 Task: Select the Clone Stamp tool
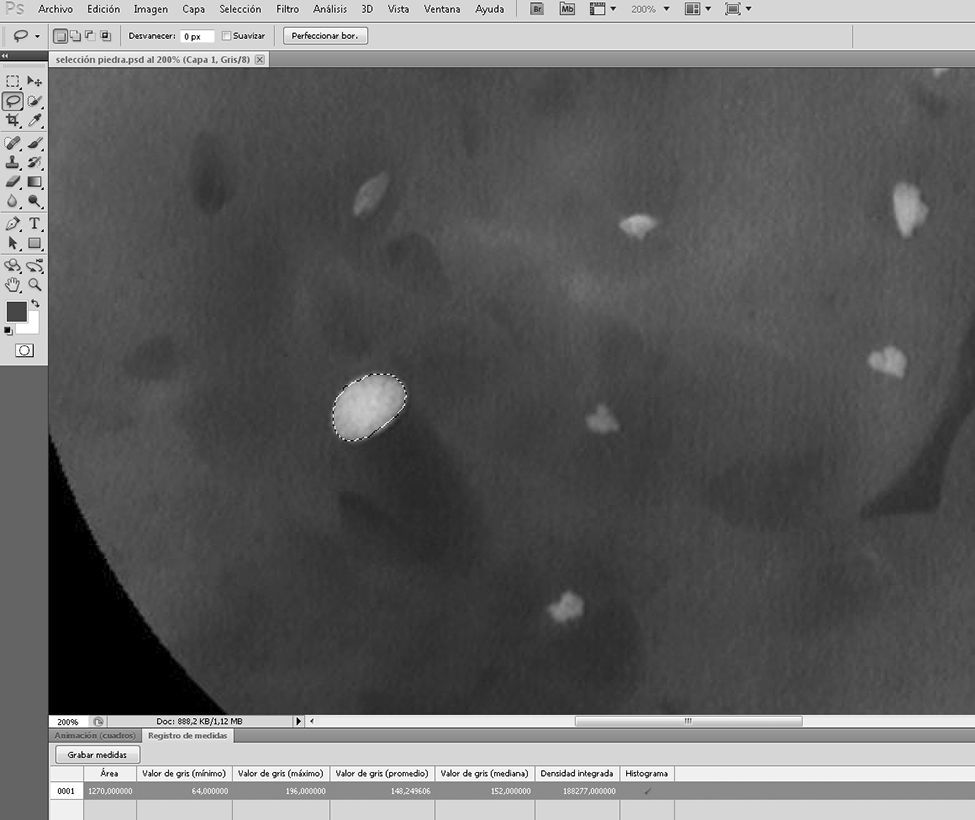(x=13, y=163)
